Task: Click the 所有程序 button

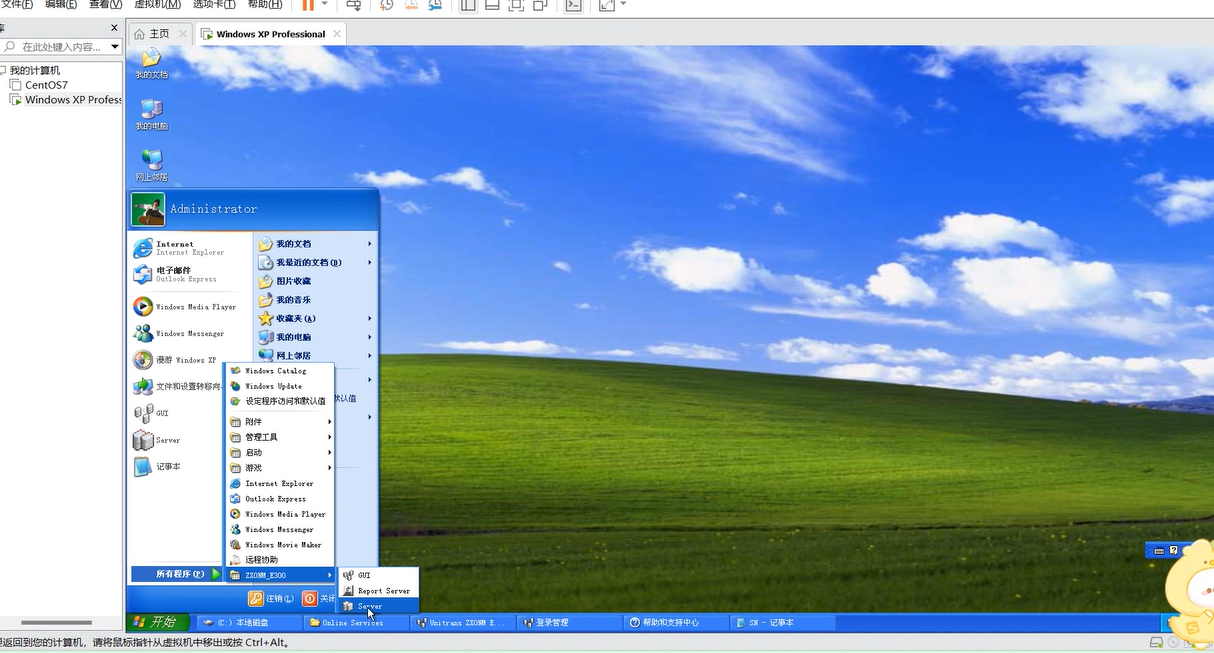Action: (x=176, y=574)
